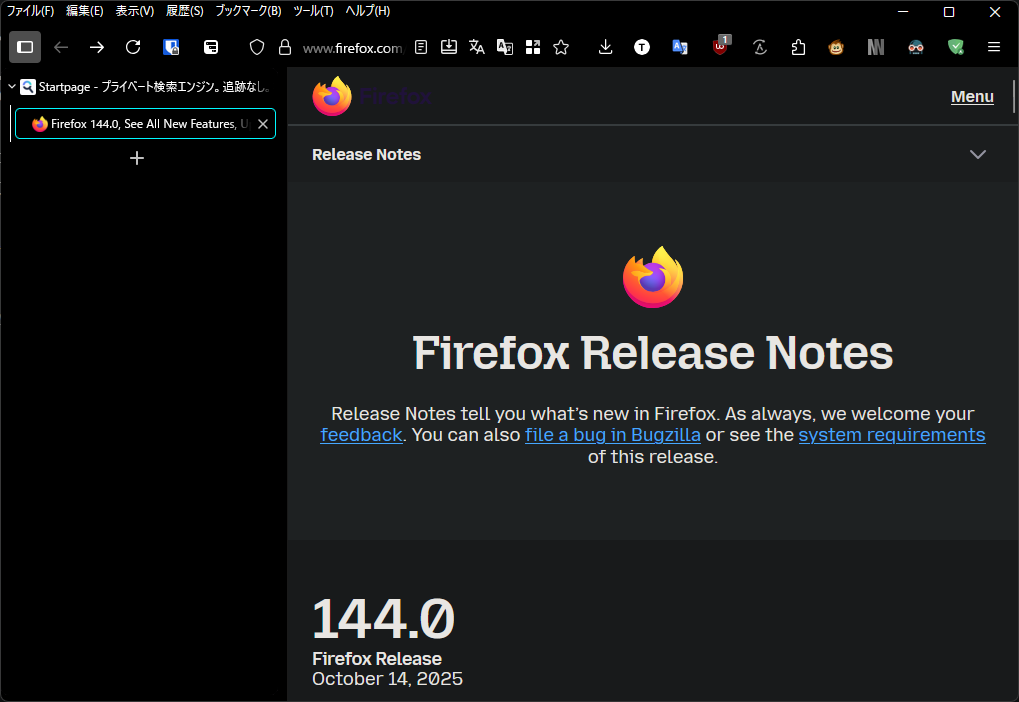This screenshot has height=702, width=1019.
Task: Click the "file a bug in Bugzilla" link
Action: [612, 435]
